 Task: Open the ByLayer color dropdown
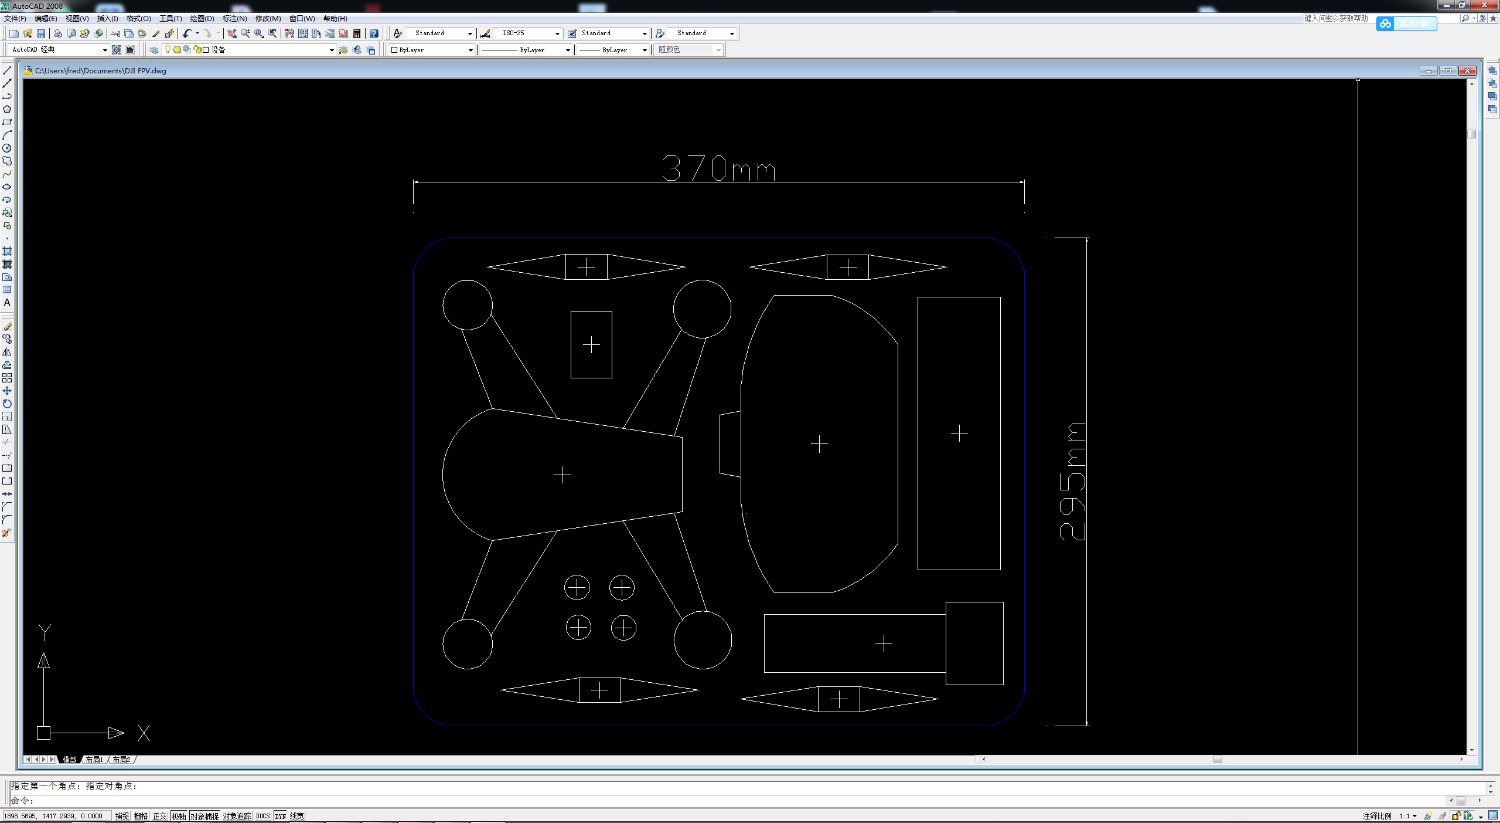click(431, 50)
